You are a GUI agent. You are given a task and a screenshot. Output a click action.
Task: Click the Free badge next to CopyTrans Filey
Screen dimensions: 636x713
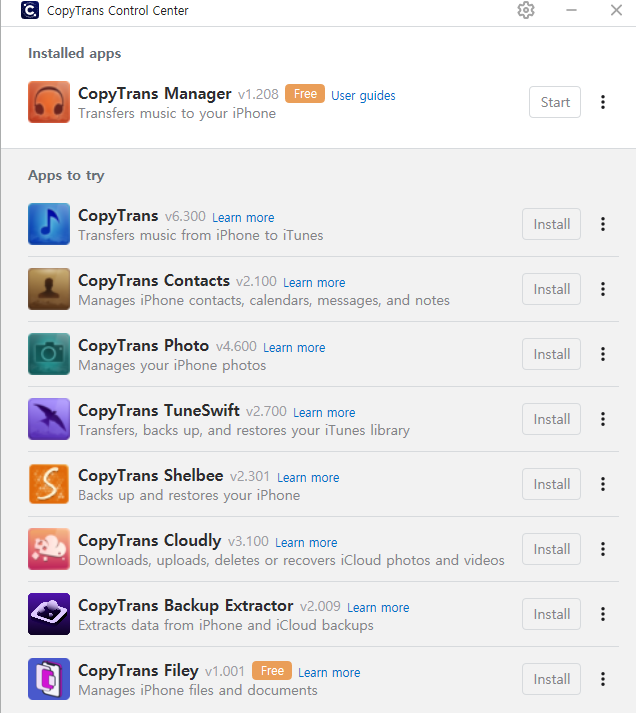point(272,670)
